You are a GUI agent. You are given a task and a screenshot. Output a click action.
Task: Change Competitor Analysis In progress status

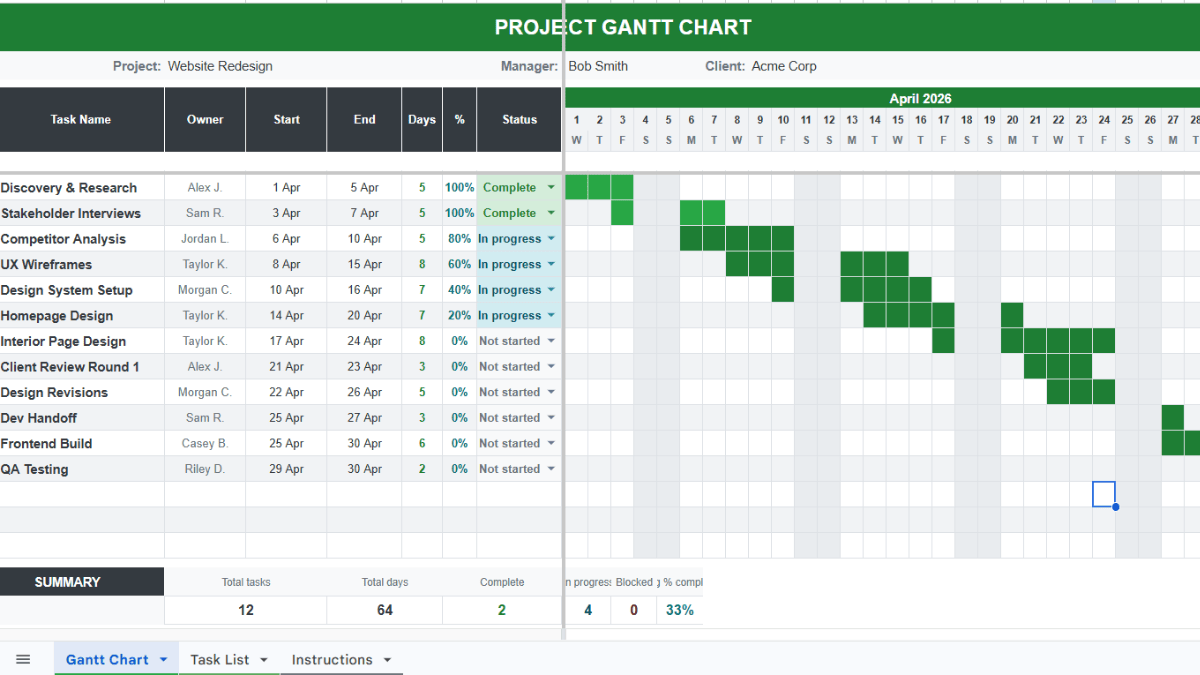pyautogui.click(x=550, y=238)
